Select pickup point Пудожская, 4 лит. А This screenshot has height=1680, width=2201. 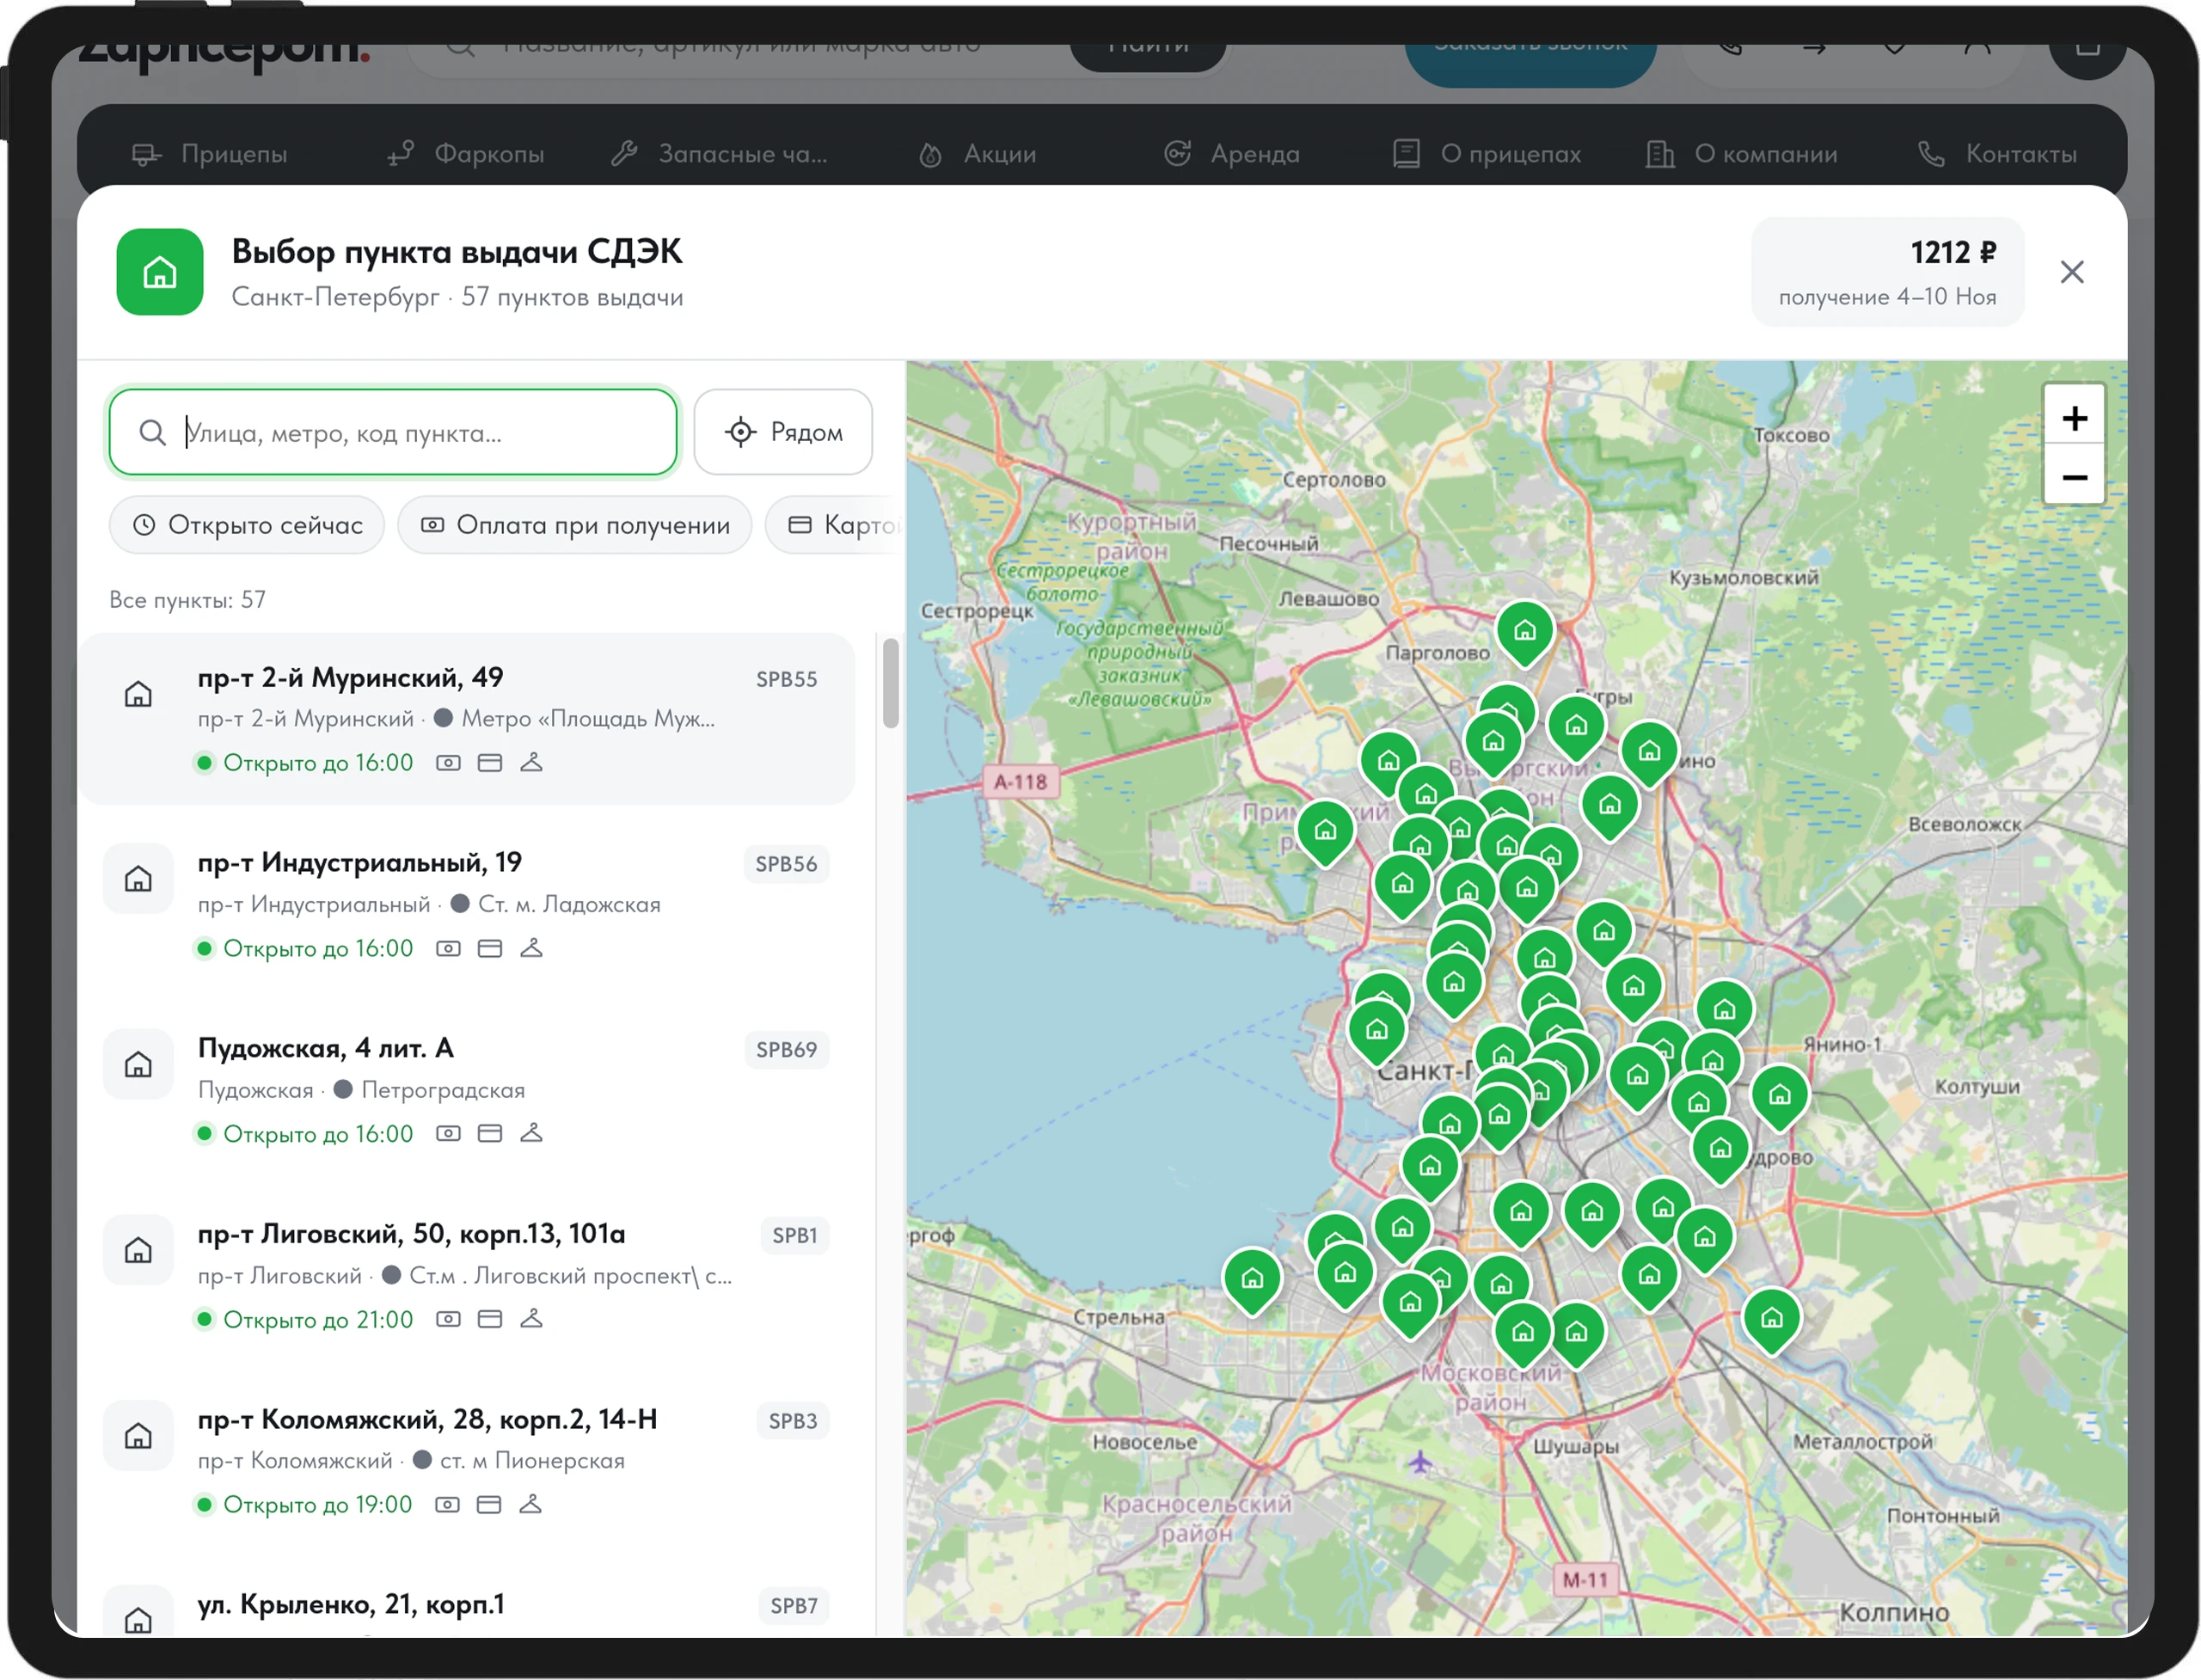click(467, 1090)
